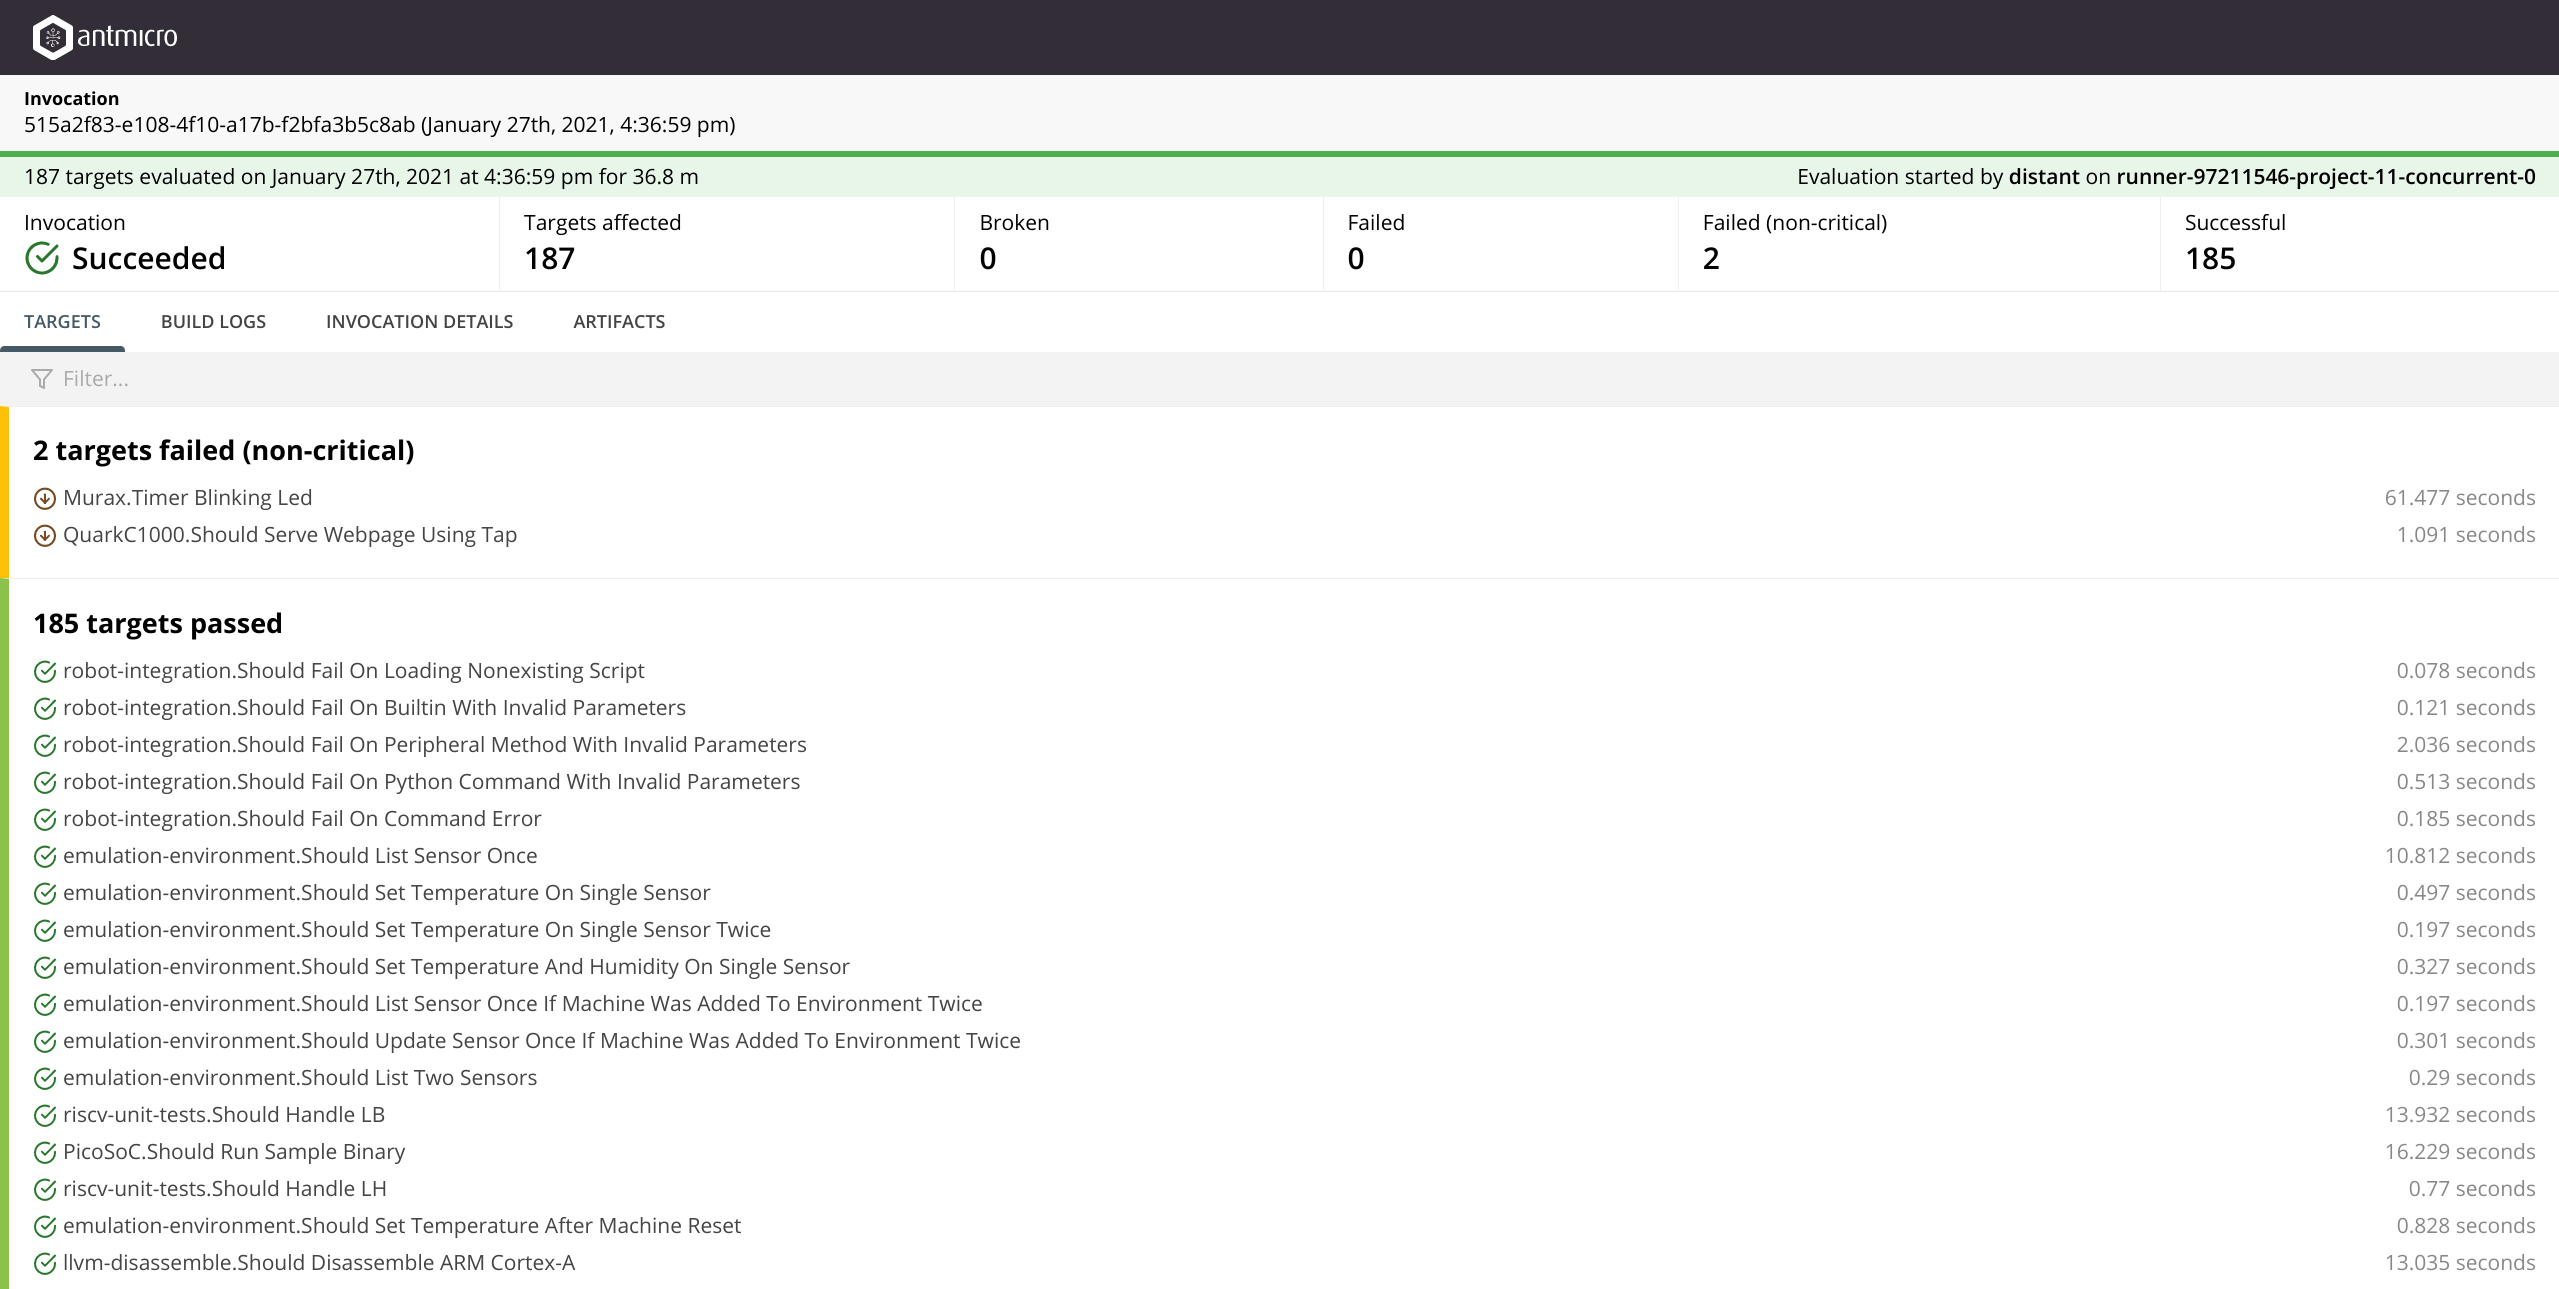Click the passed icon beside Should List Two Sensors
This screenshot has width=2559, height=1289.
[45, 1079]
